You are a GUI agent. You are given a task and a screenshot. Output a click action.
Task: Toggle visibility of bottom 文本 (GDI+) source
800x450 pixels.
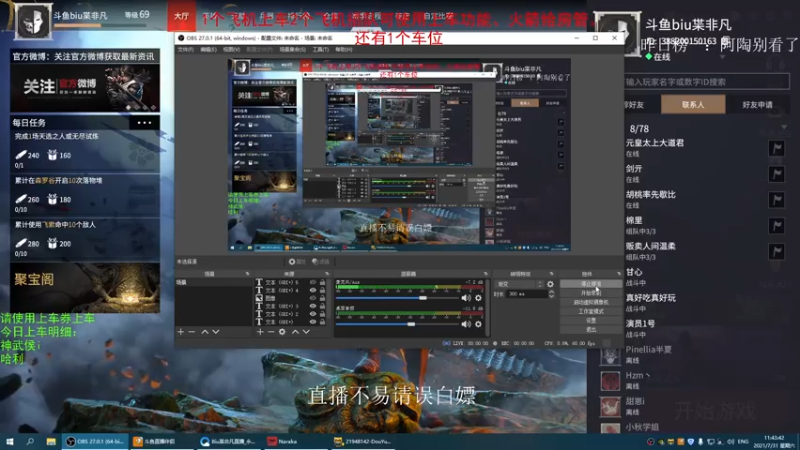[313, 322]
